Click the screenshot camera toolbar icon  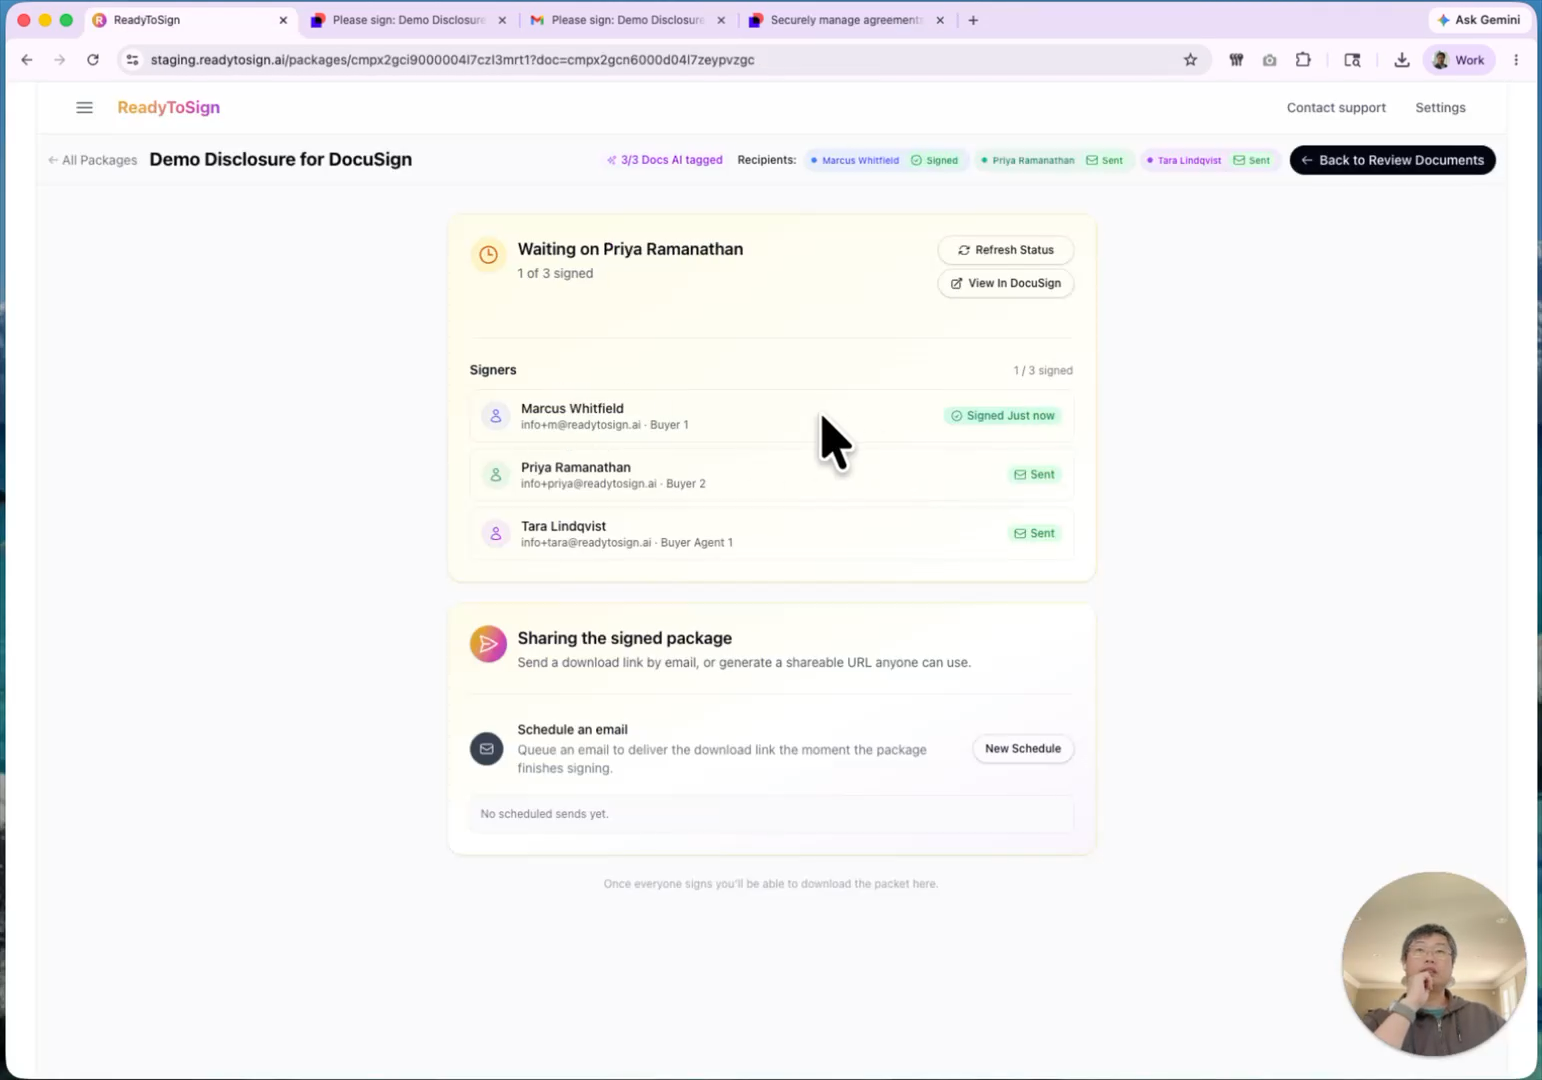[x=1269, y=60]
